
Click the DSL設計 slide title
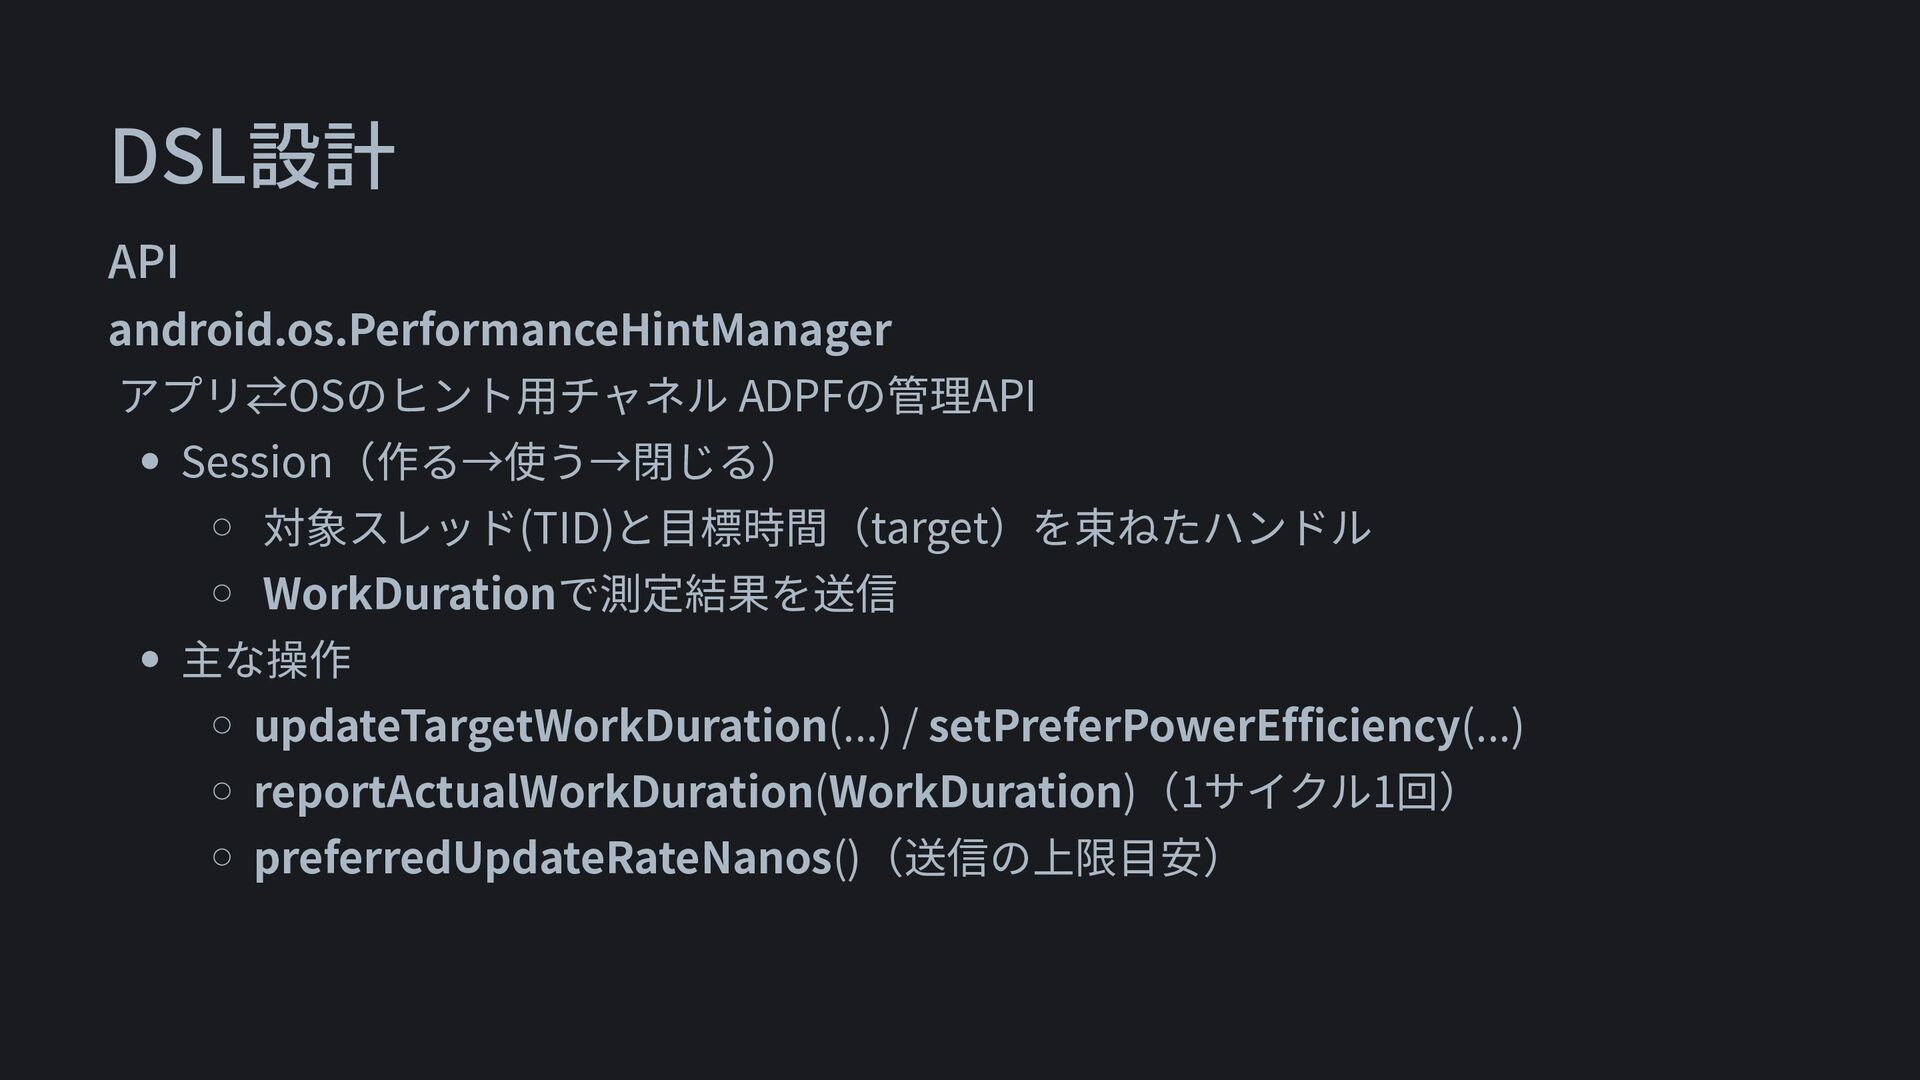(x=252, y=157)
